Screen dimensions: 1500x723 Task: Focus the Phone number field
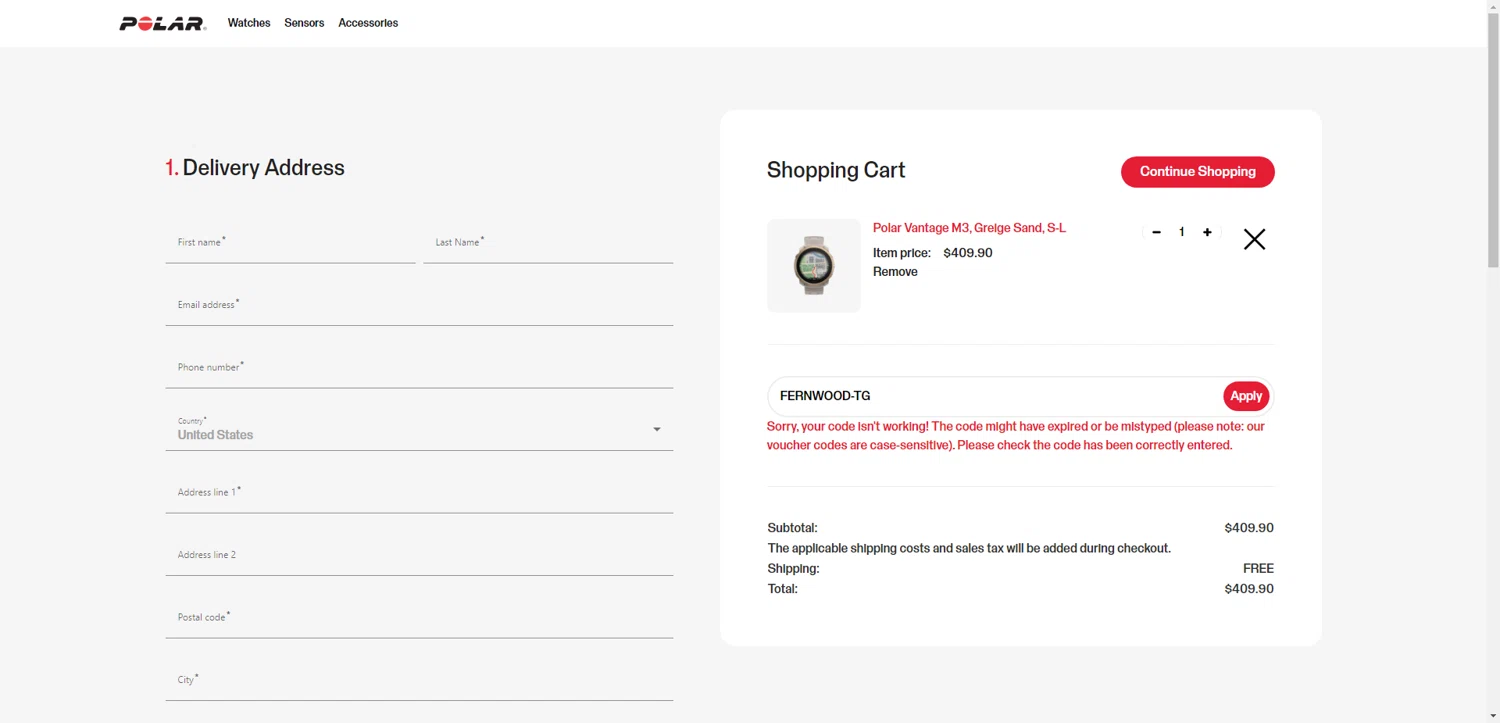(419, 368)
